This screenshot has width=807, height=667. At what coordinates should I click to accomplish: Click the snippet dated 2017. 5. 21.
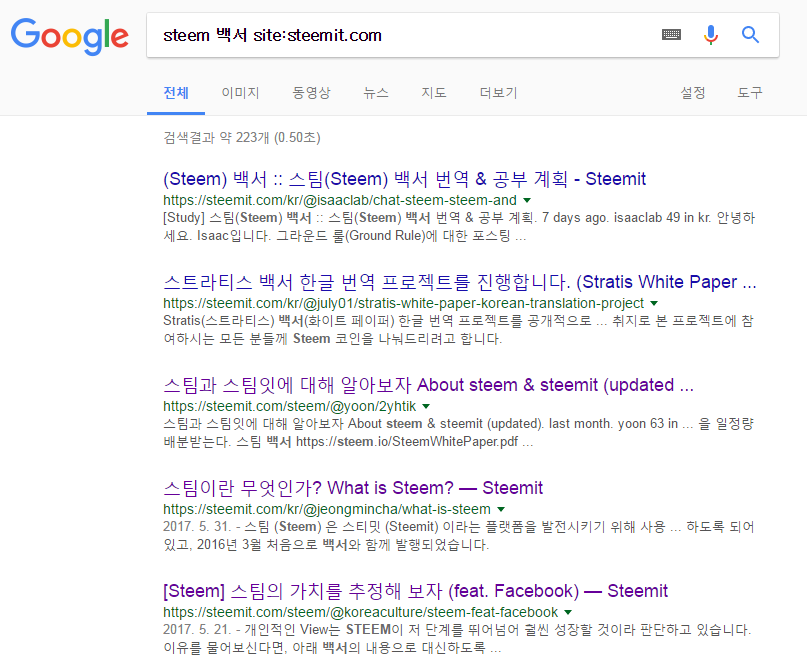[458, 639]
